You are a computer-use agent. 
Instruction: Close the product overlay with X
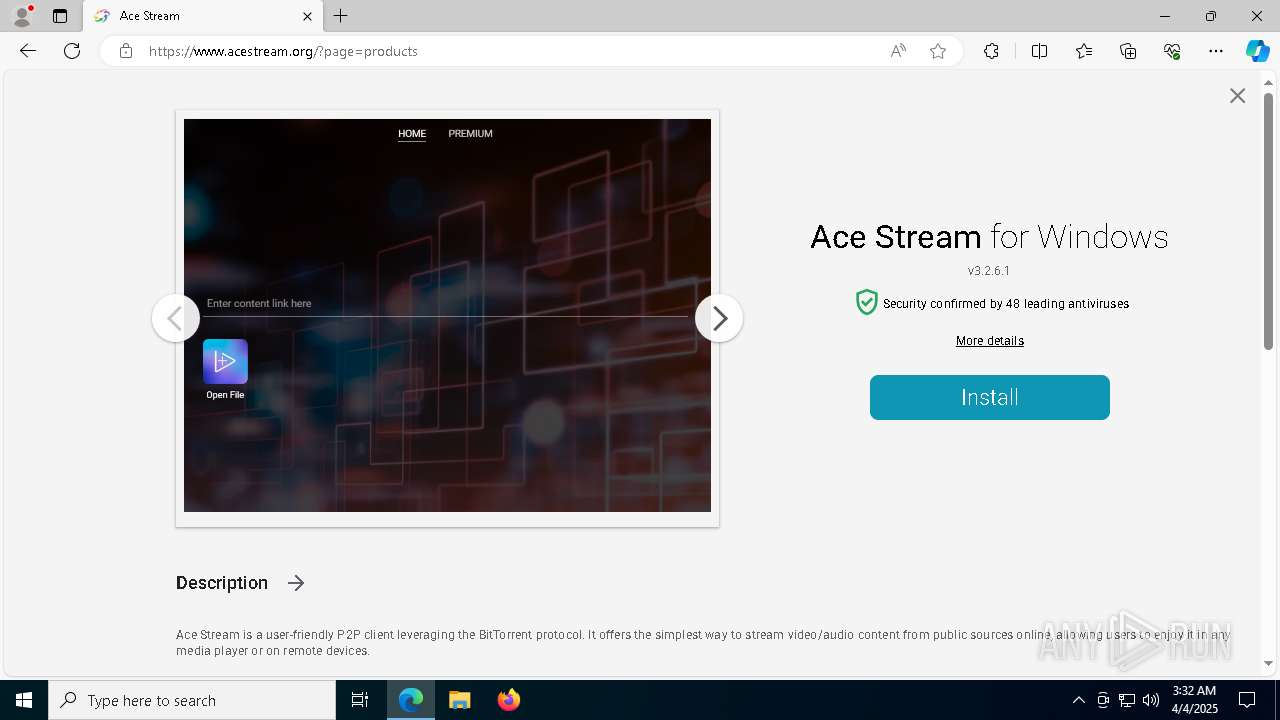(x=1238, y=96)
